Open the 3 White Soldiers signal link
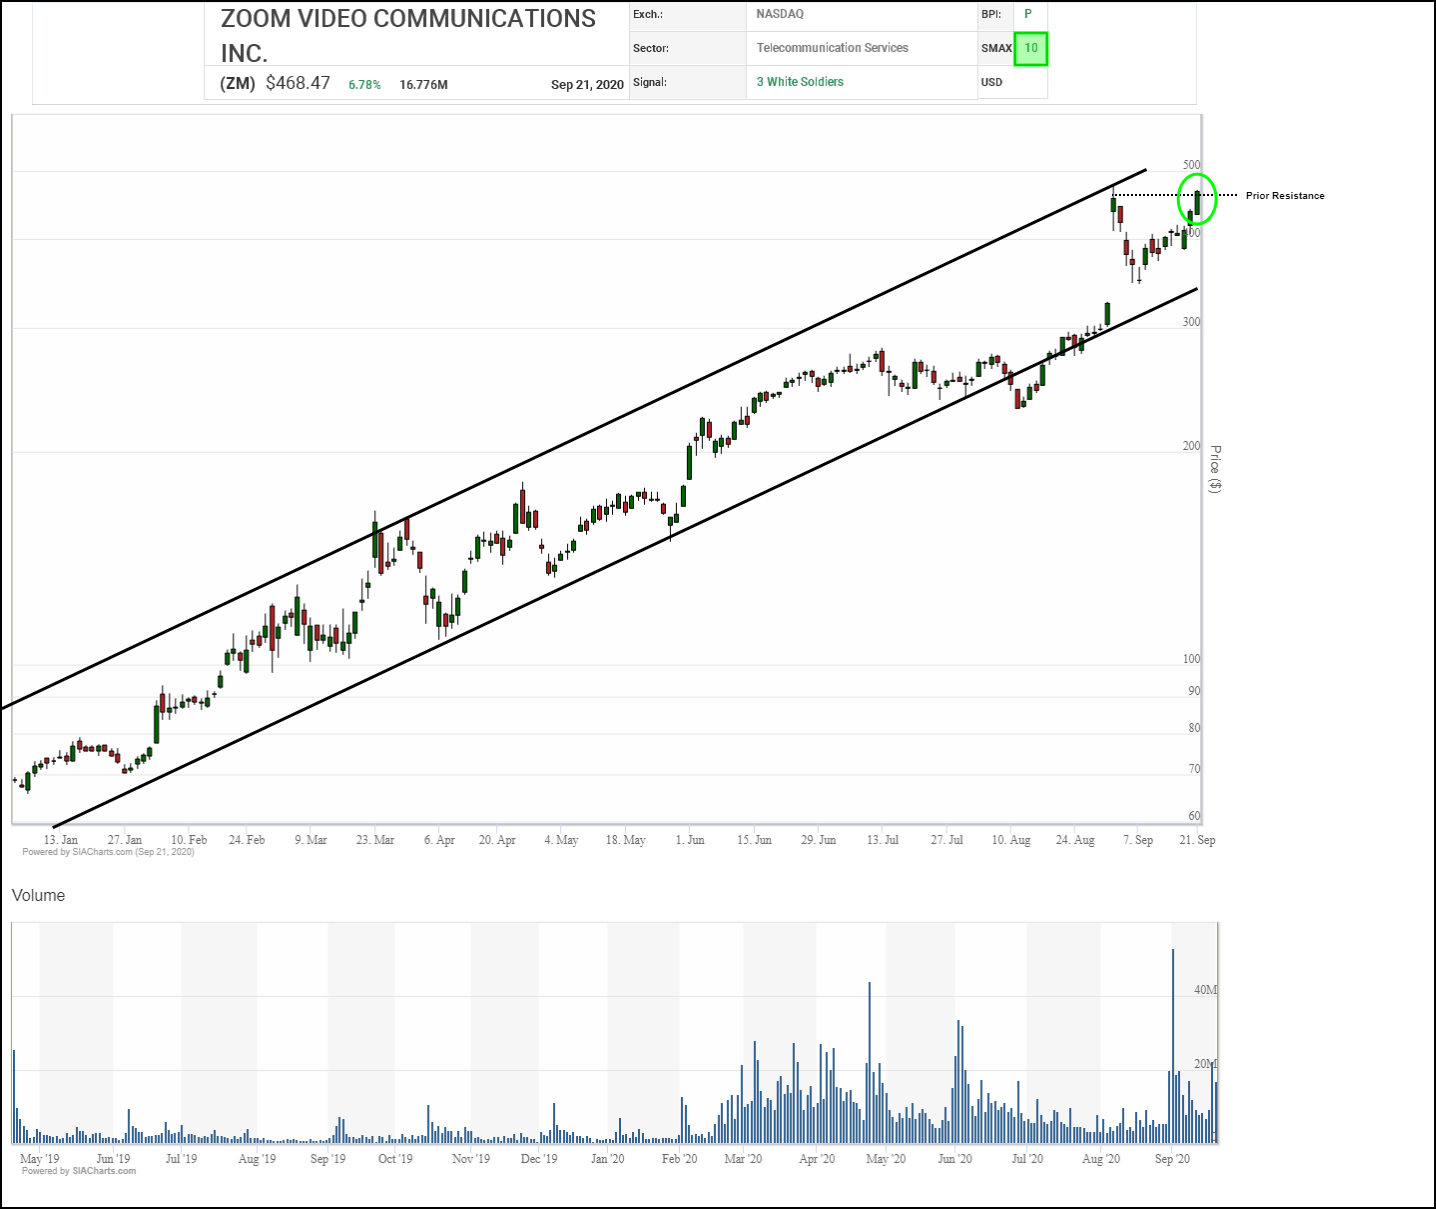 coord(800,82)
